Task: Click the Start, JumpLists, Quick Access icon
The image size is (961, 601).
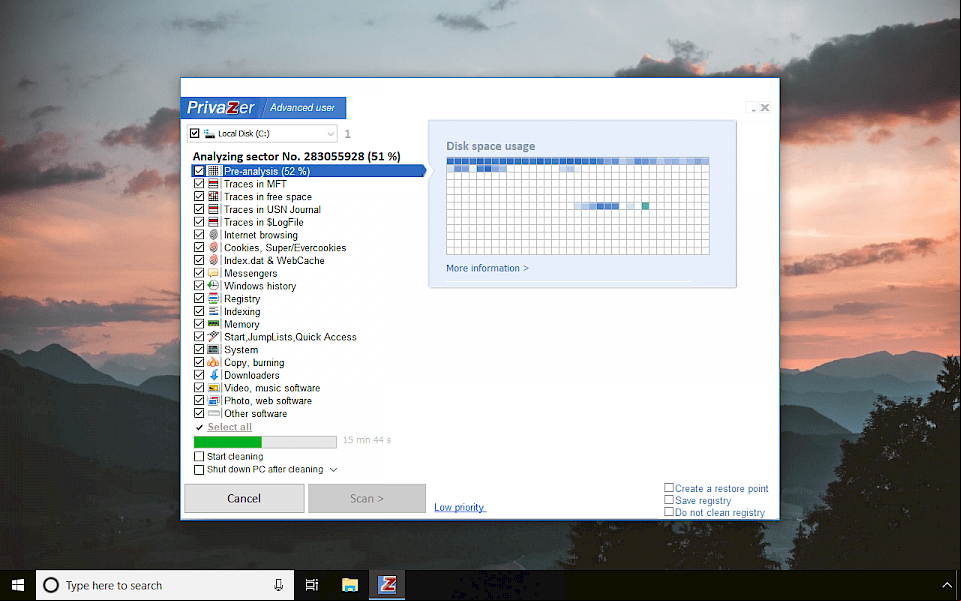Action: point(213,336)
